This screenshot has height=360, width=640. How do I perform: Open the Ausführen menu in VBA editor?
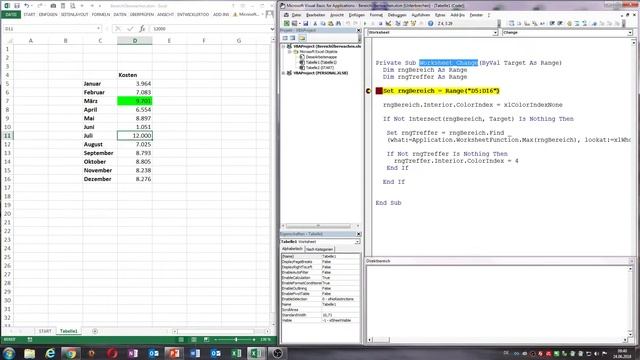pyautogui.click(x=420, y=15)
